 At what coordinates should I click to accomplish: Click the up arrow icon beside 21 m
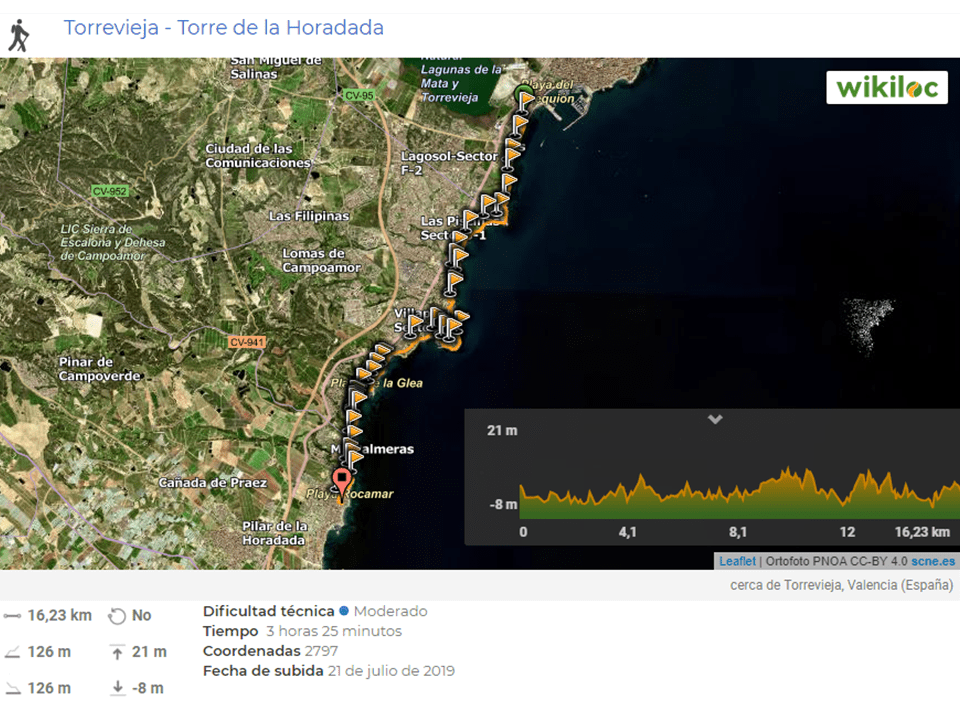[117, 653]
